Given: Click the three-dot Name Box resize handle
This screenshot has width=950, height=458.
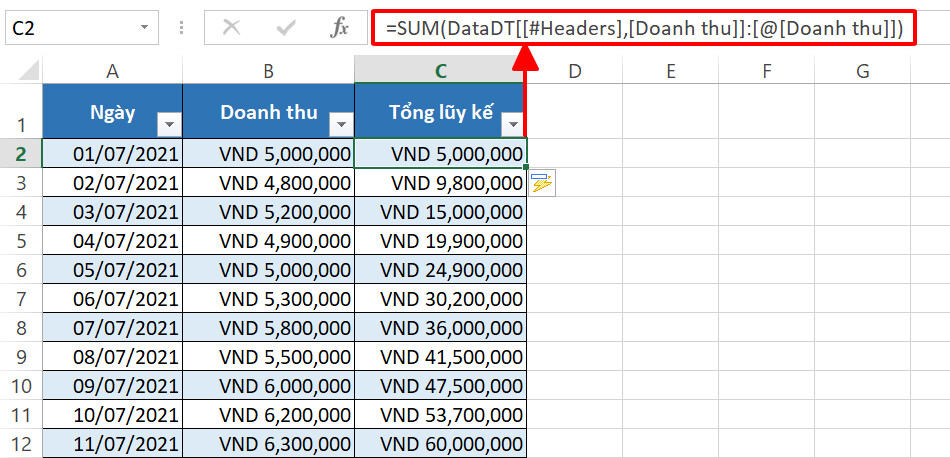Looking at the screenshot, I should pyautogui.click(x=182, y=27).
